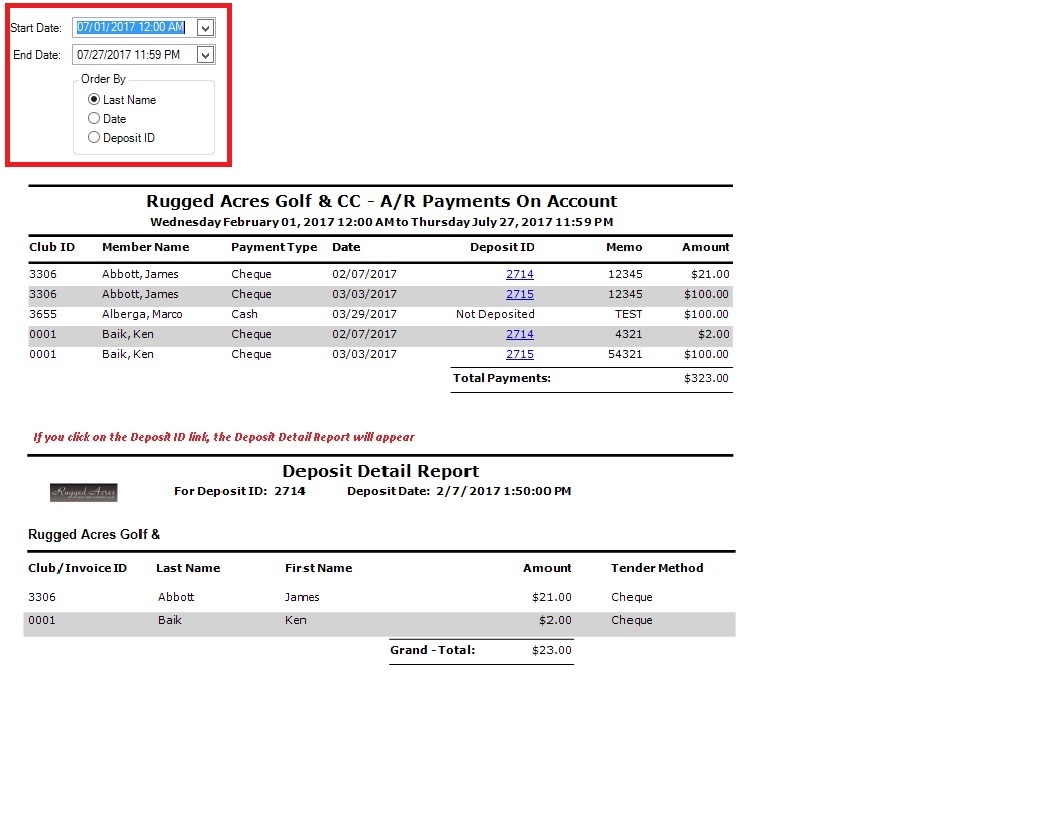The width and height of the screenshot is (1055, 824).
Task: Click inside the Start Date field
Action: click(x=132, y=28)
